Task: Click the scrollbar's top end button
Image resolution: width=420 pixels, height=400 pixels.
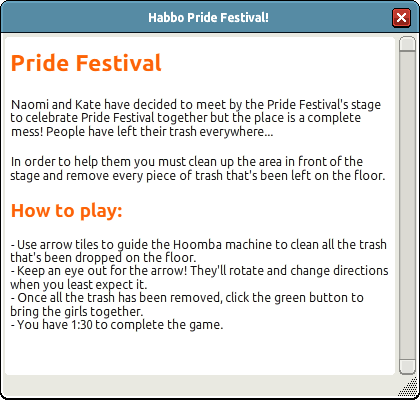Action: coord(407,44)
